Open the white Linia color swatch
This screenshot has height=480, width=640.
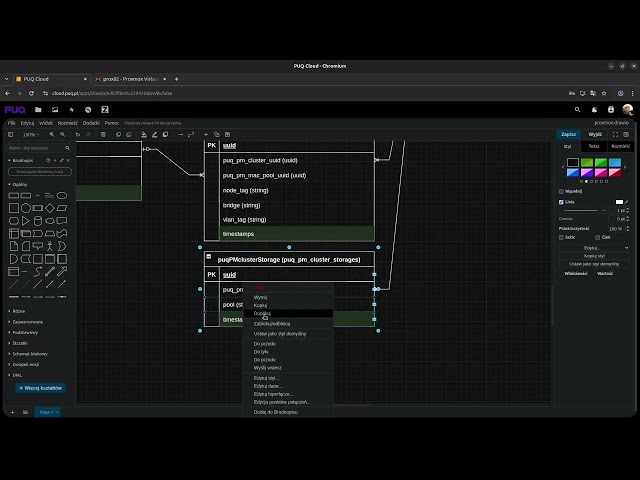point(619,202)
